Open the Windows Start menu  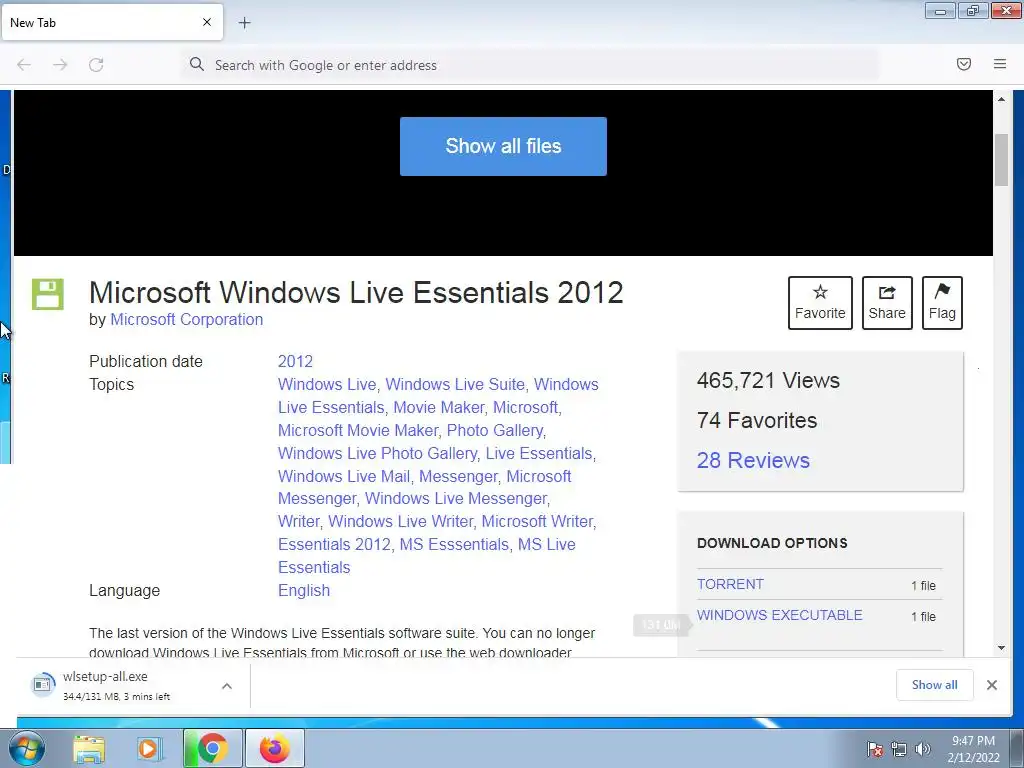26,748
